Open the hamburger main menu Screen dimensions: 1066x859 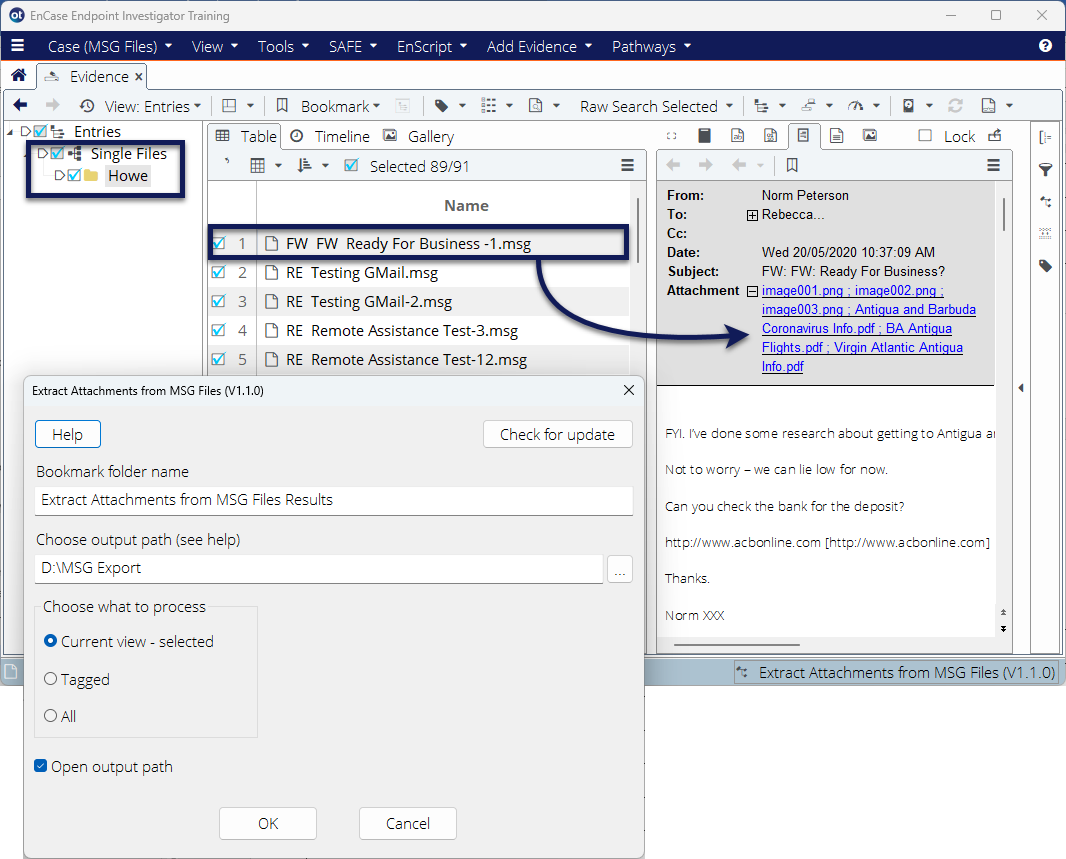point(18,46)
